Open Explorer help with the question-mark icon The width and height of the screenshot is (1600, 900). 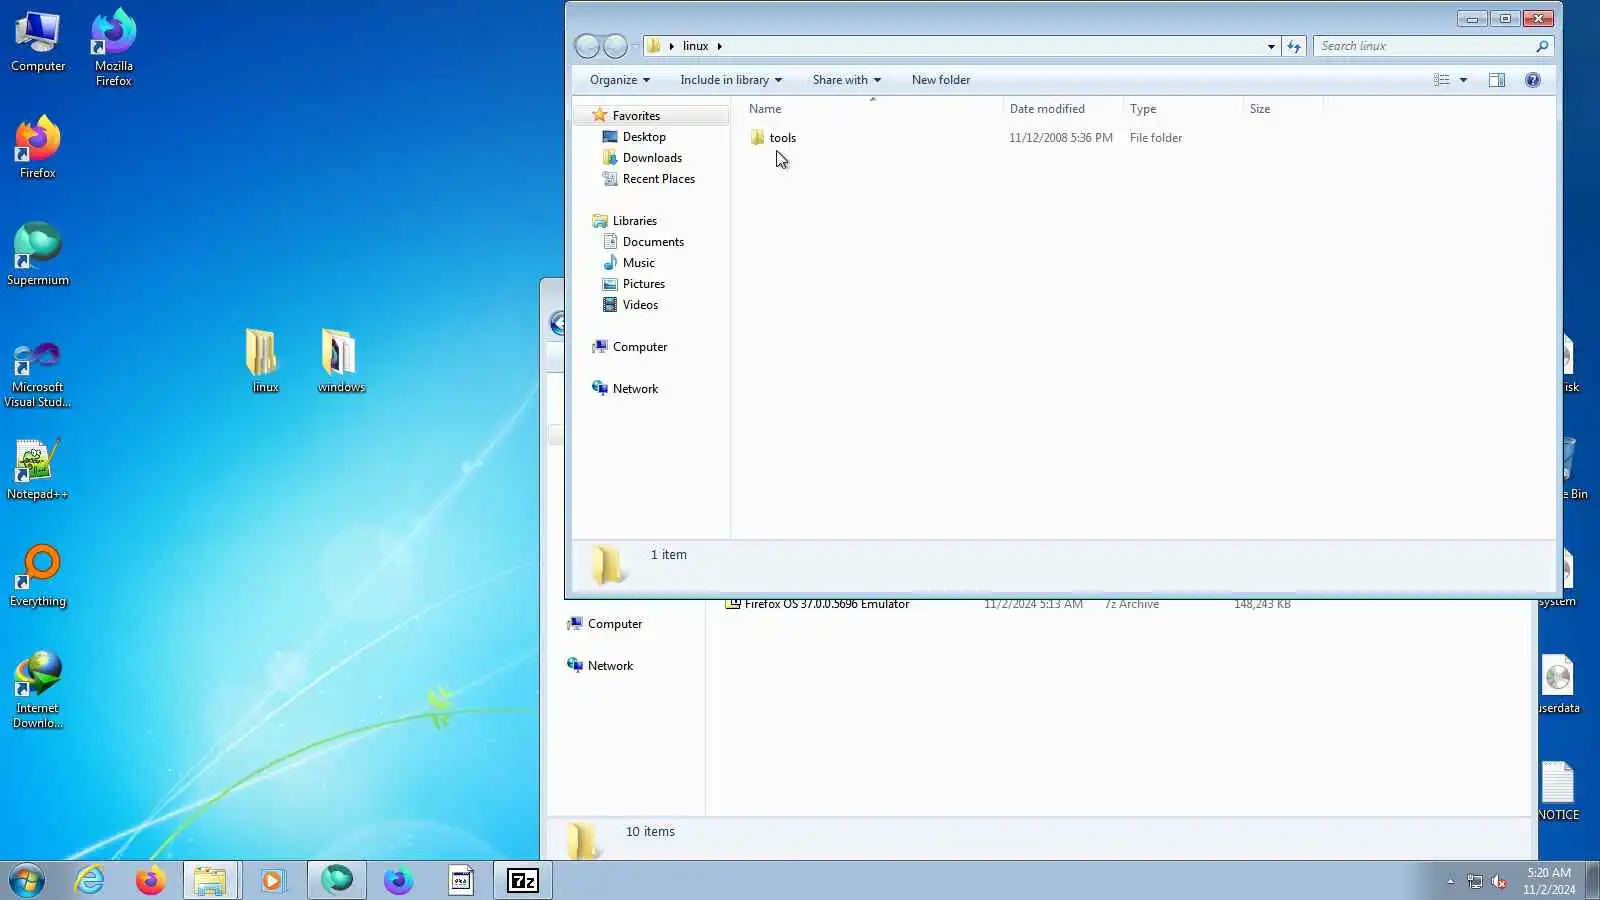1533,80
